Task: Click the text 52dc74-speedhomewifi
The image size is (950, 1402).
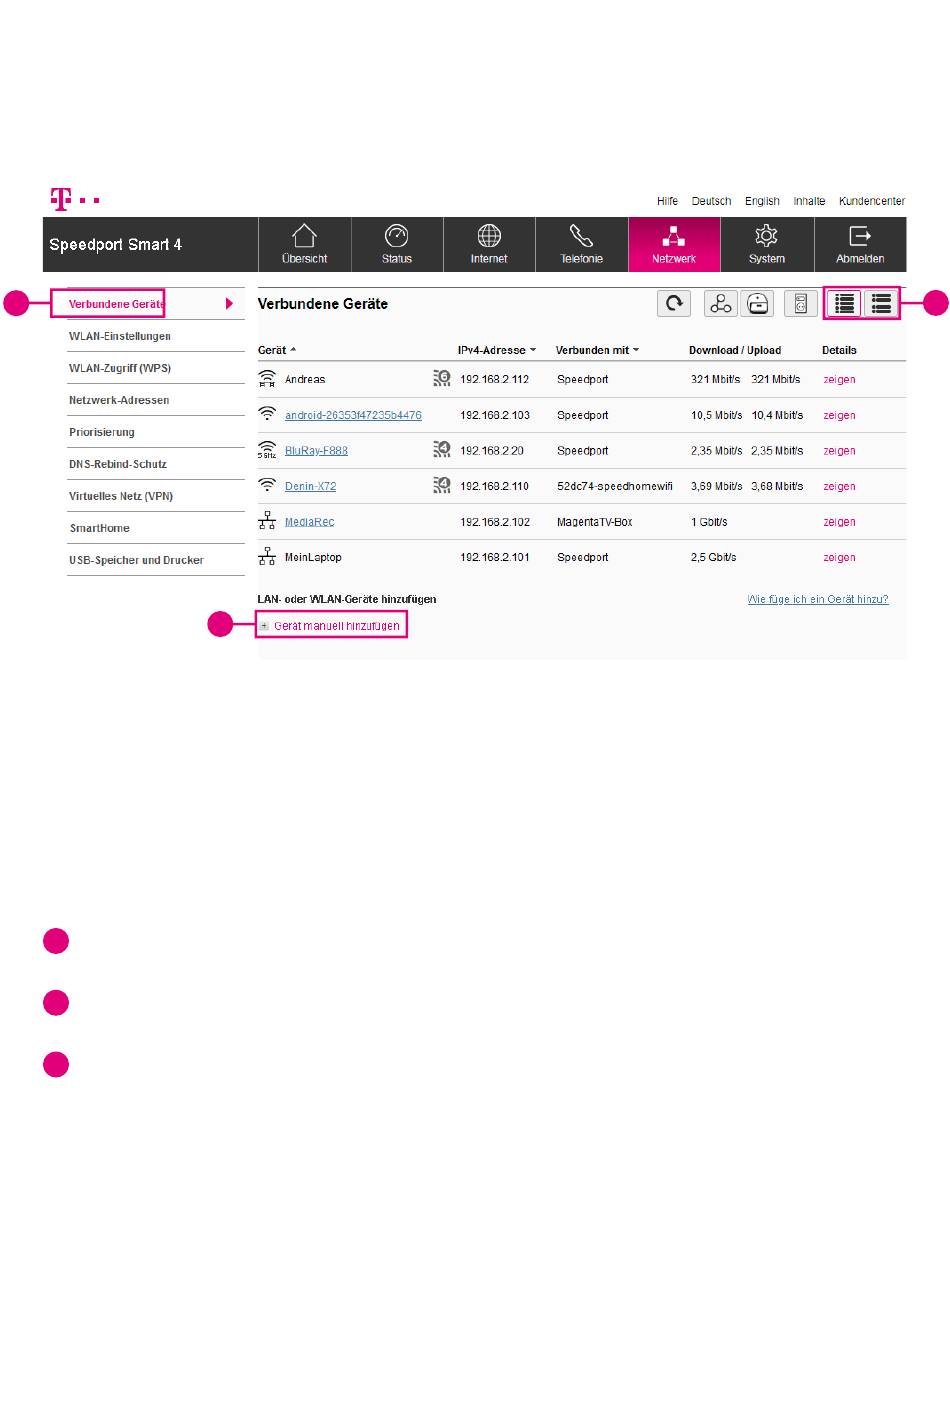Action: tap(615, 486)
